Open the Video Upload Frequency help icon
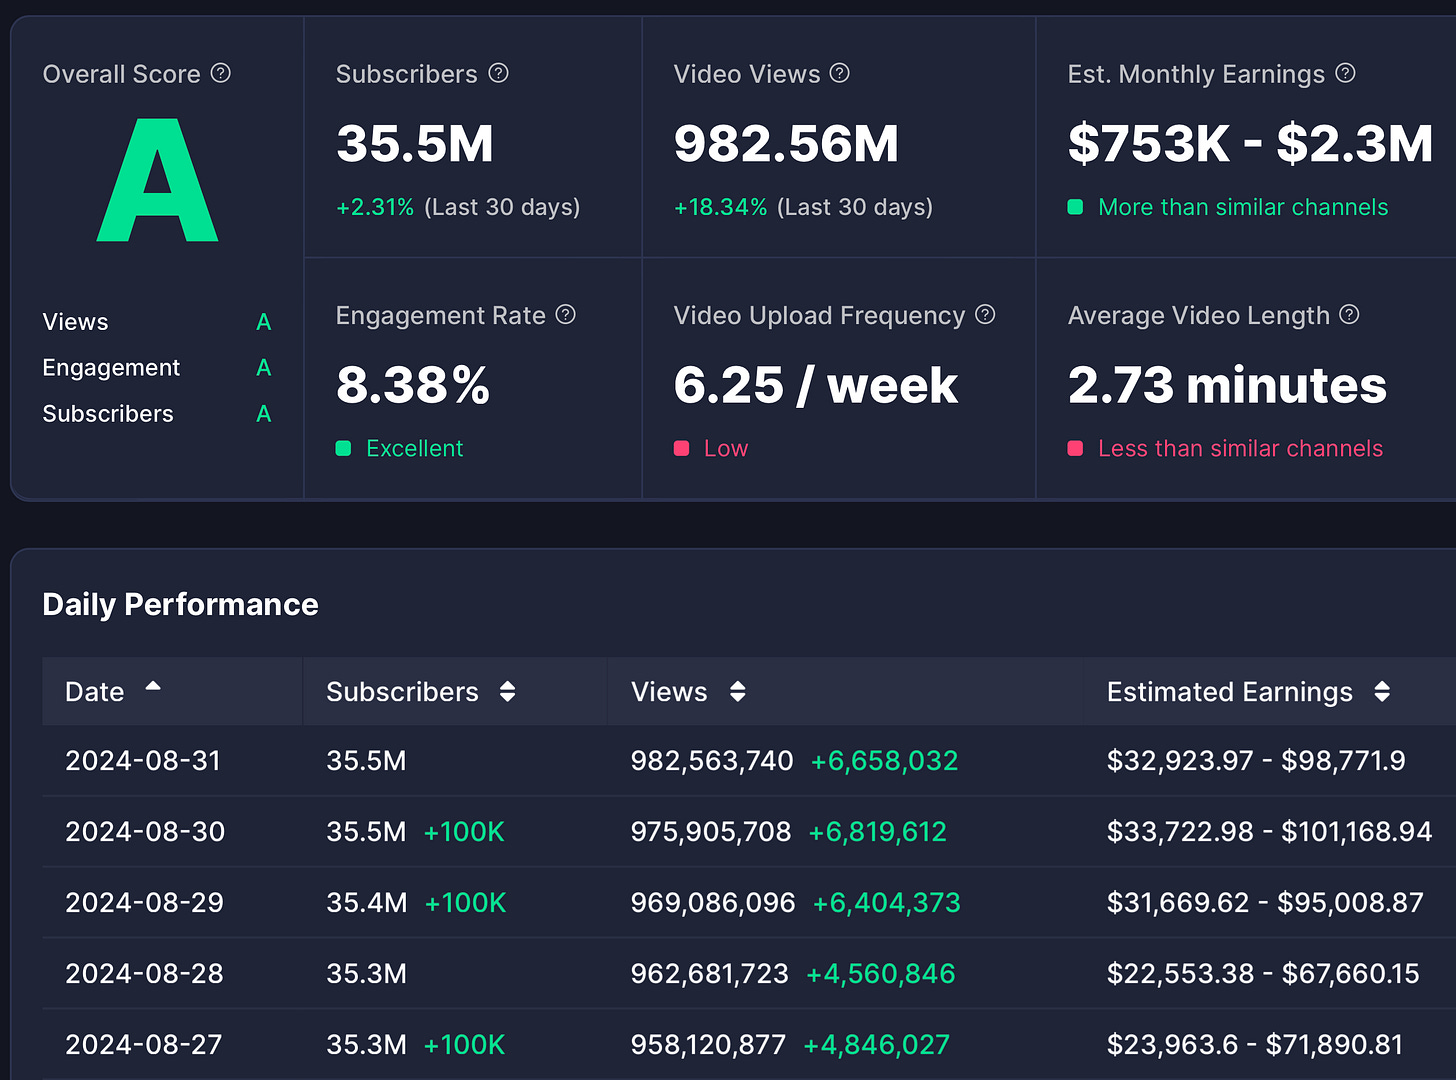The height and width of the screenshot is (1080, 1456). (x=985, y=315)
